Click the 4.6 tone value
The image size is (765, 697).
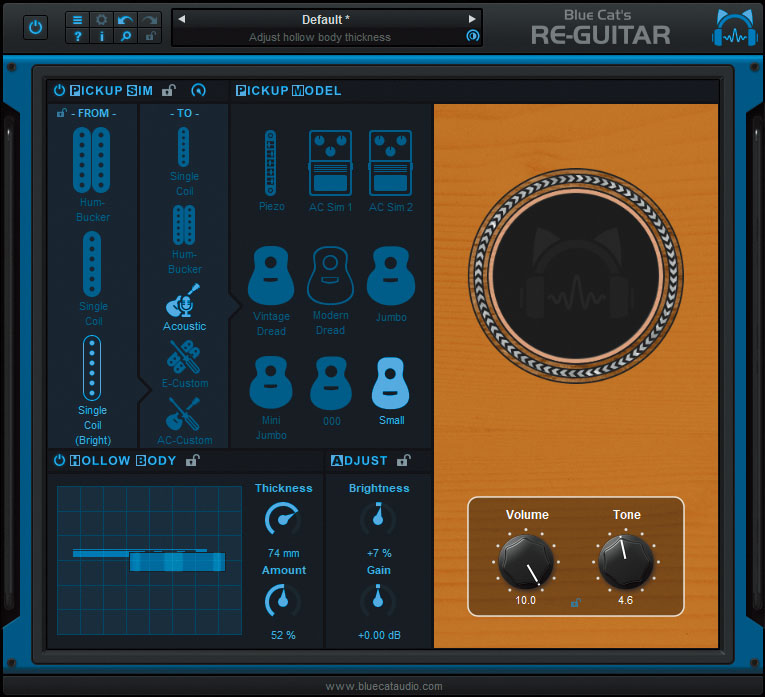[625, 600]
